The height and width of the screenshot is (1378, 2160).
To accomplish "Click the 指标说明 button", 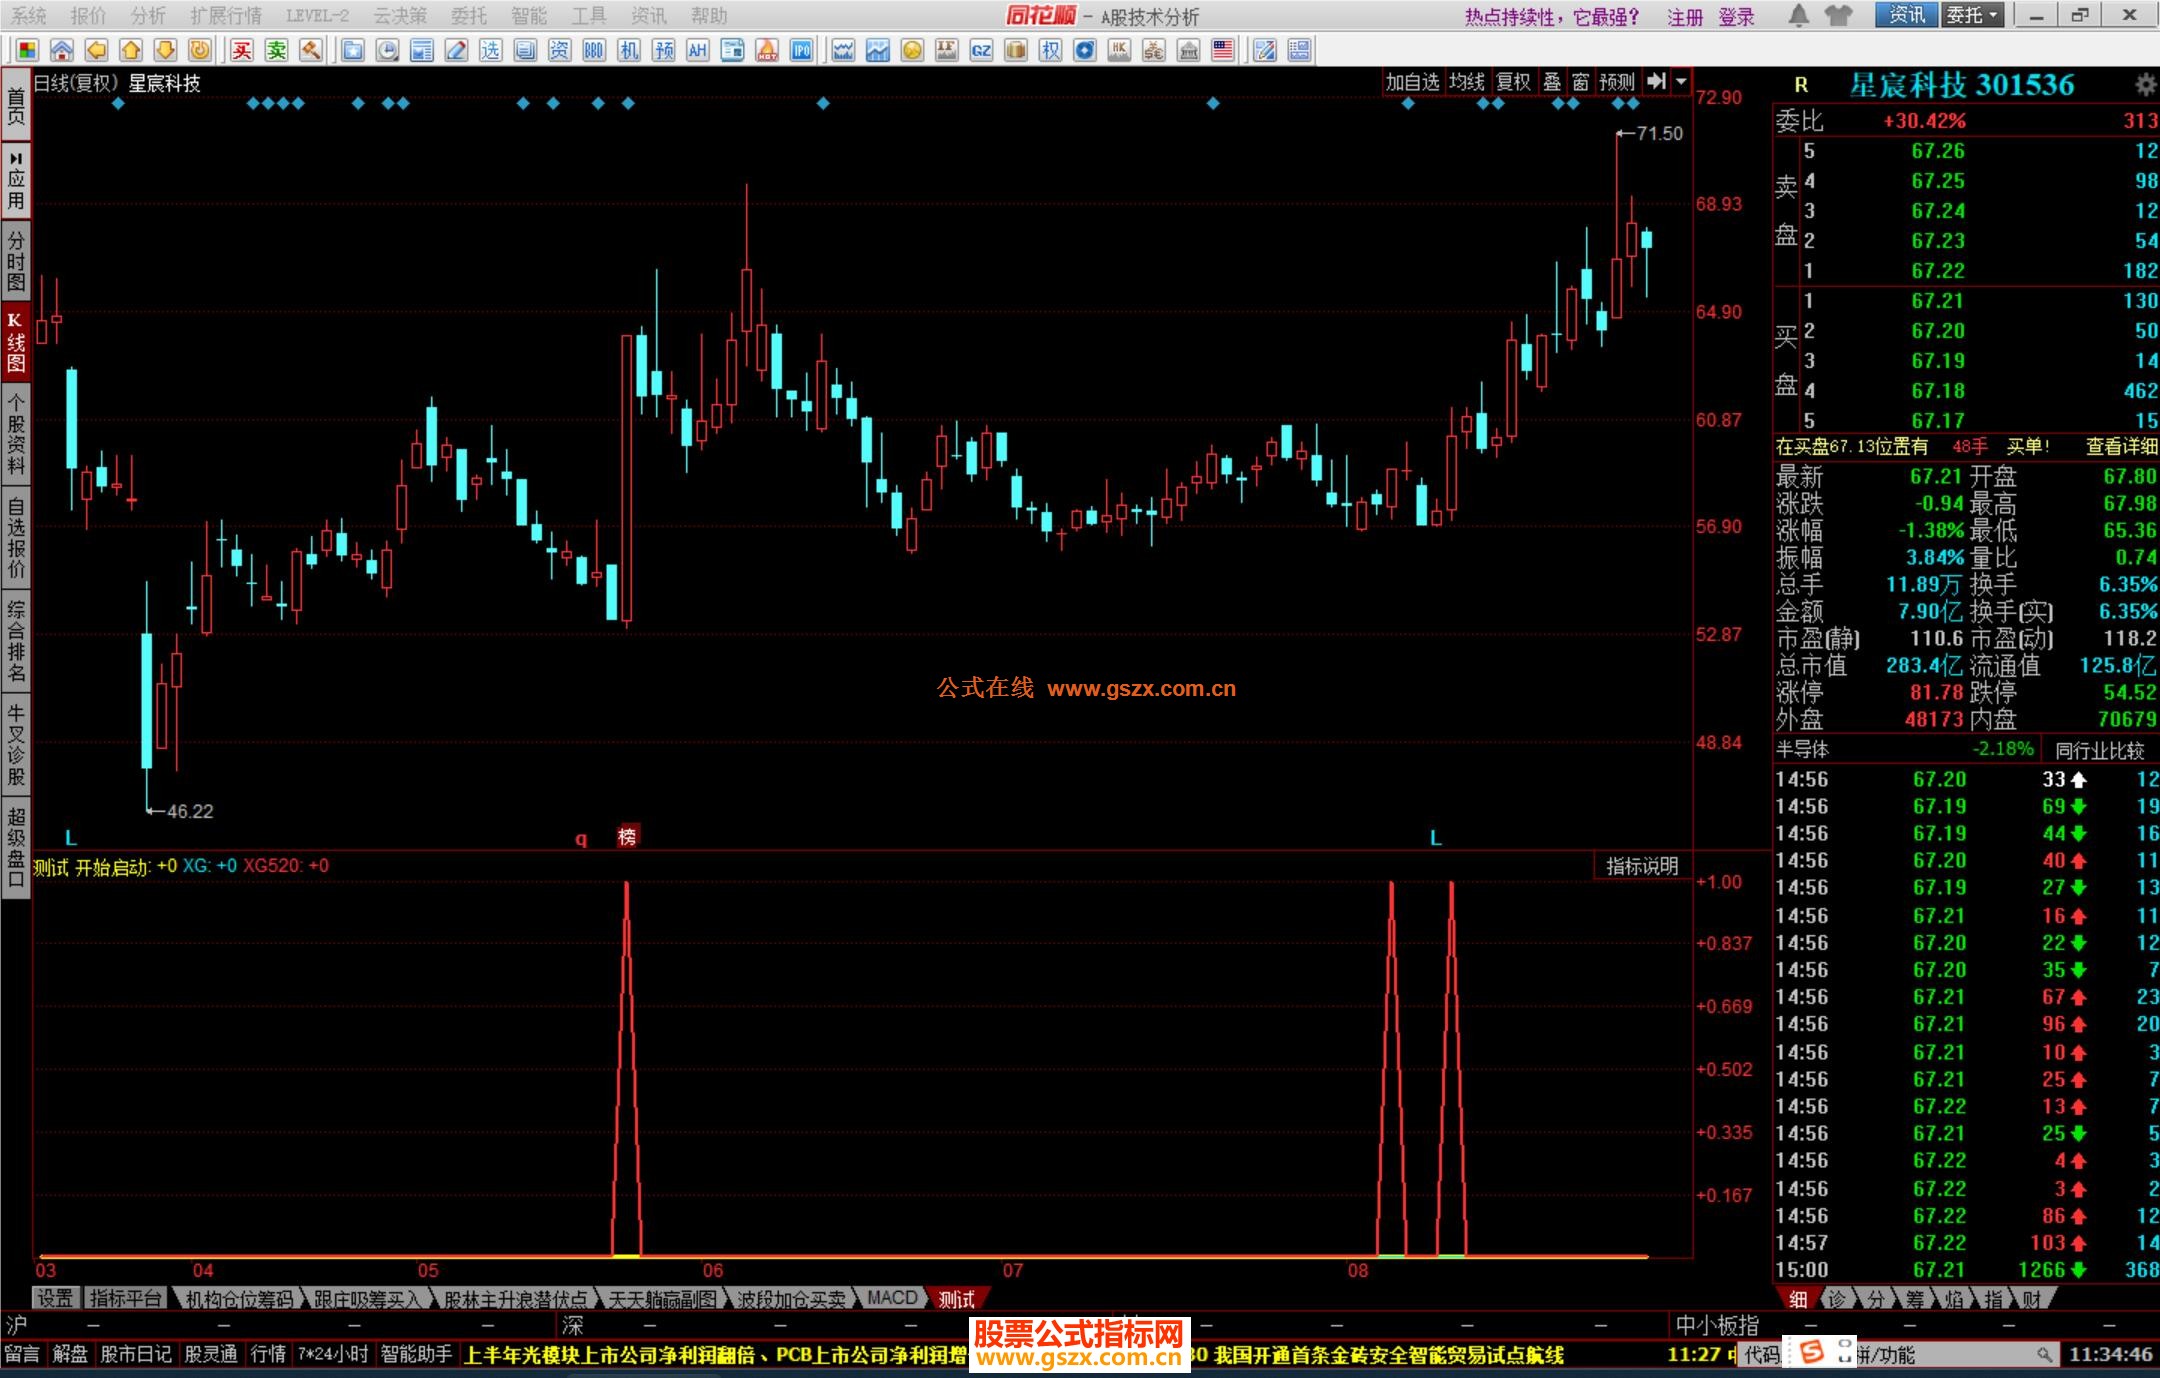I will click(1641, 866).
